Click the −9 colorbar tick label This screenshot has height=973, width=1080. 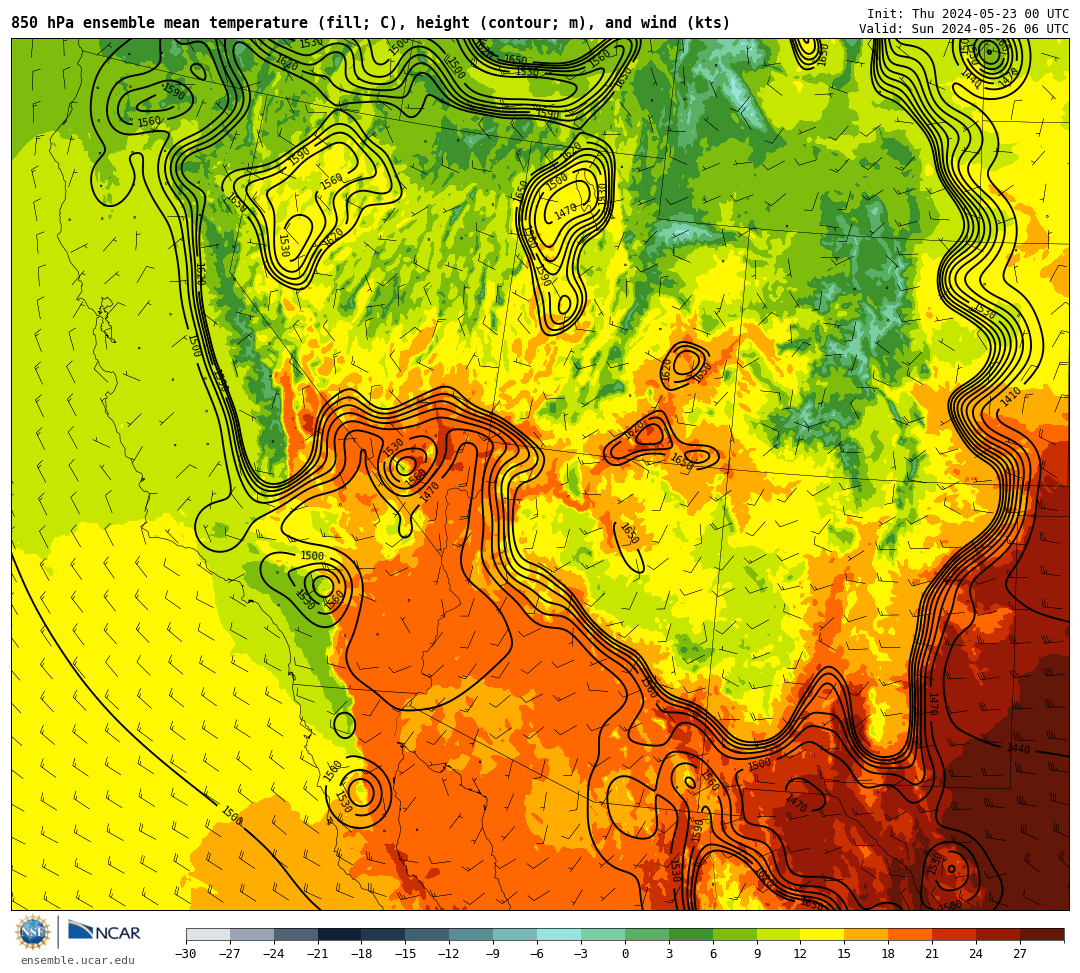click(493, 954)
